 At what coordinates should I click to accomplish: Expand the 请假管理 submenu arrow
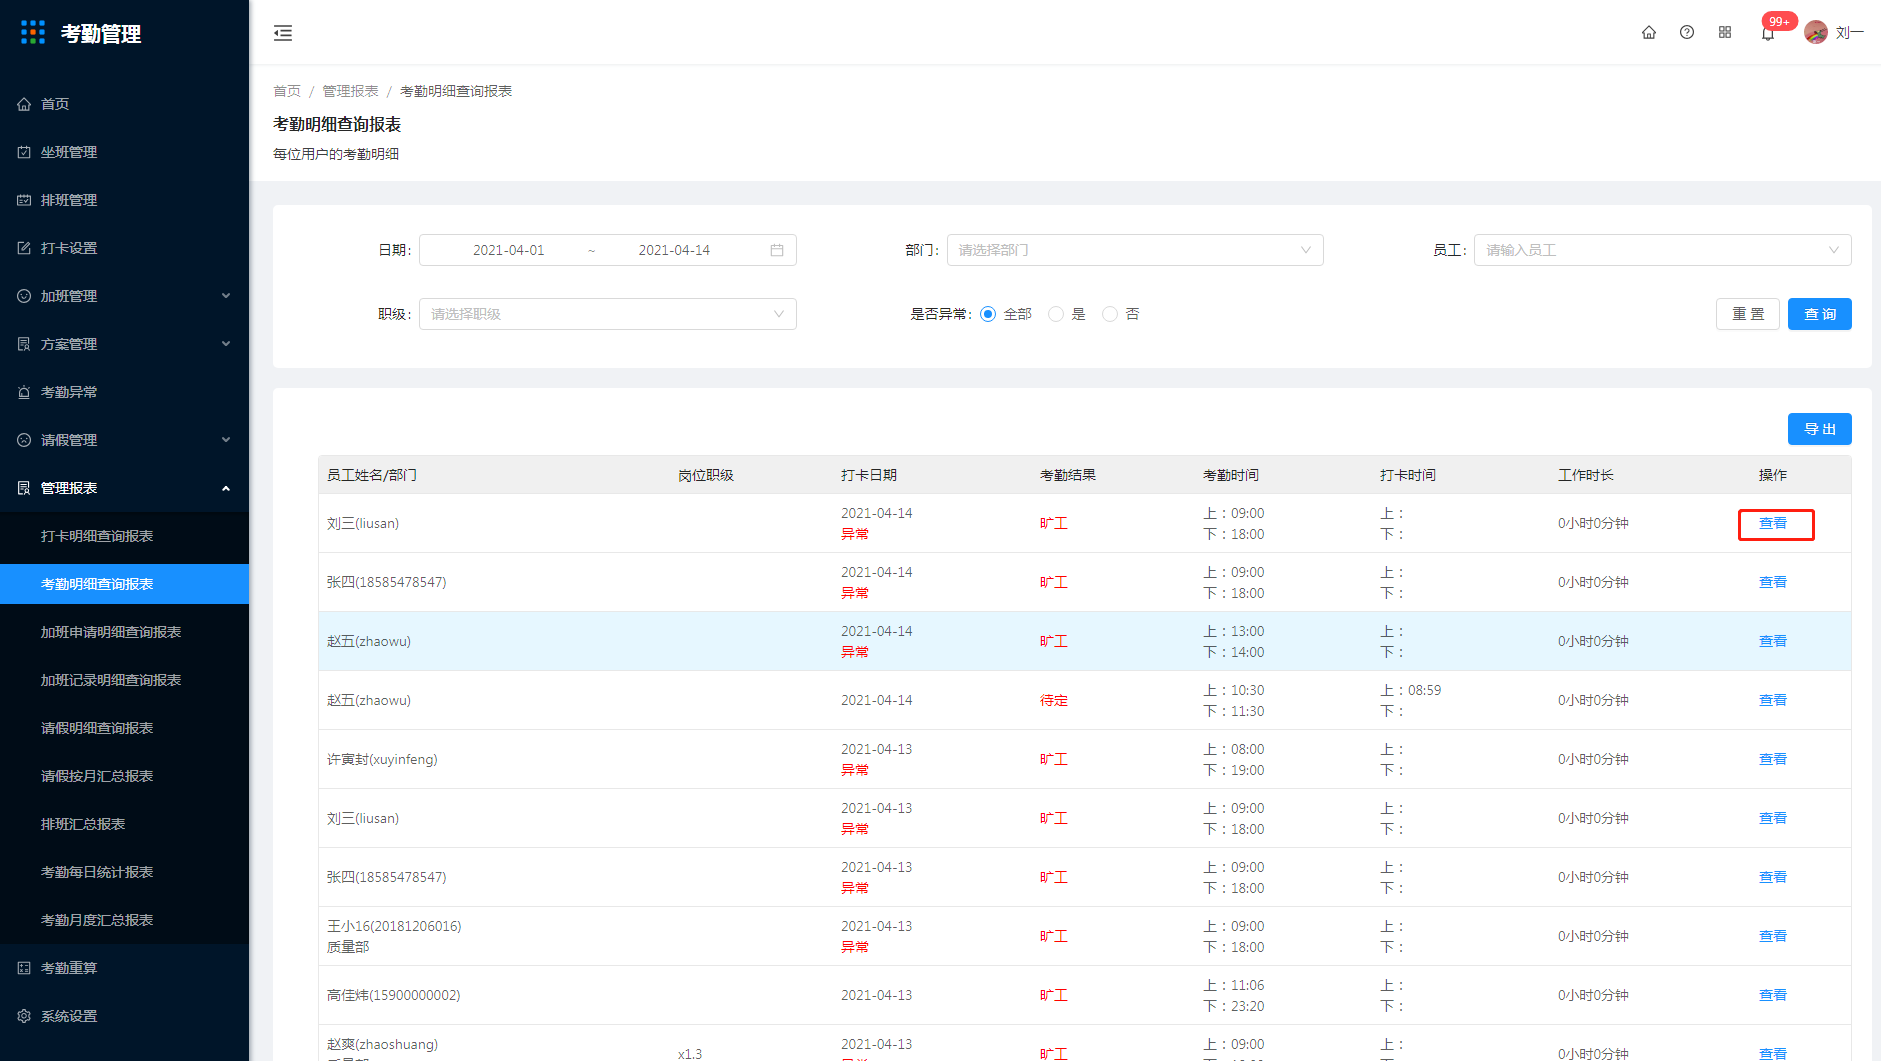[x=226, y=440]
